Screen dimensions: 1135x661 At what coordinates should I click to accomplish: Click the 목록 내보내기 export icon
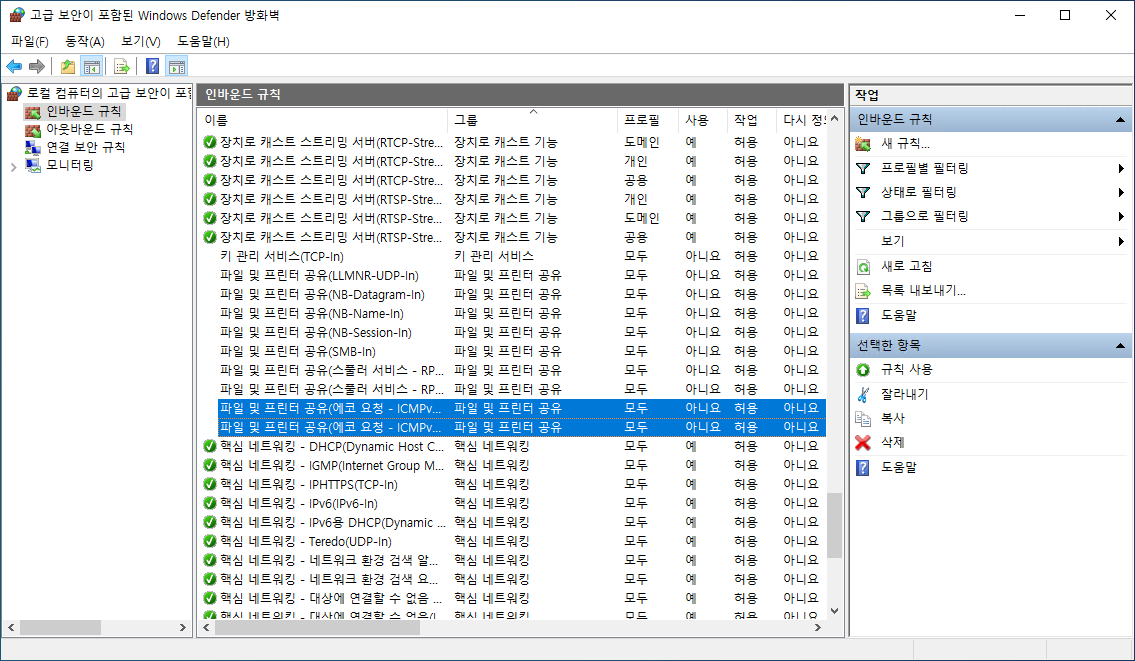tap(863, 290)
